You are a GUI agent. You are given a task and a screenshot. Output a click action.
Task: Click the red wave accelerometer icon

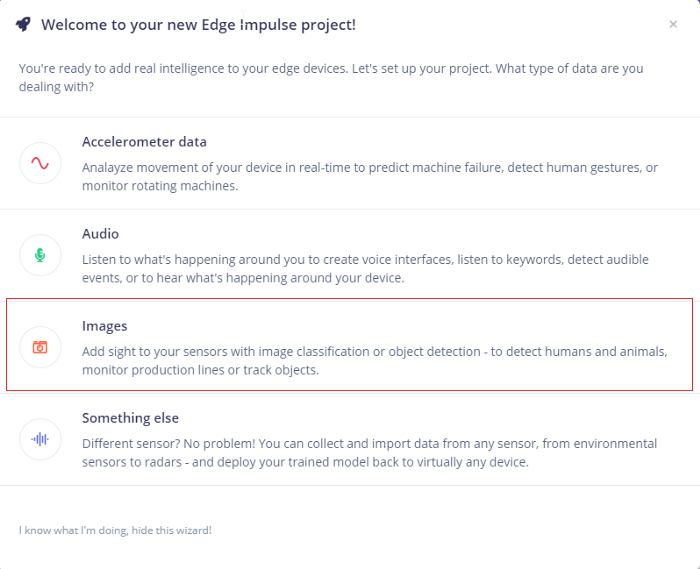point(40,163)
